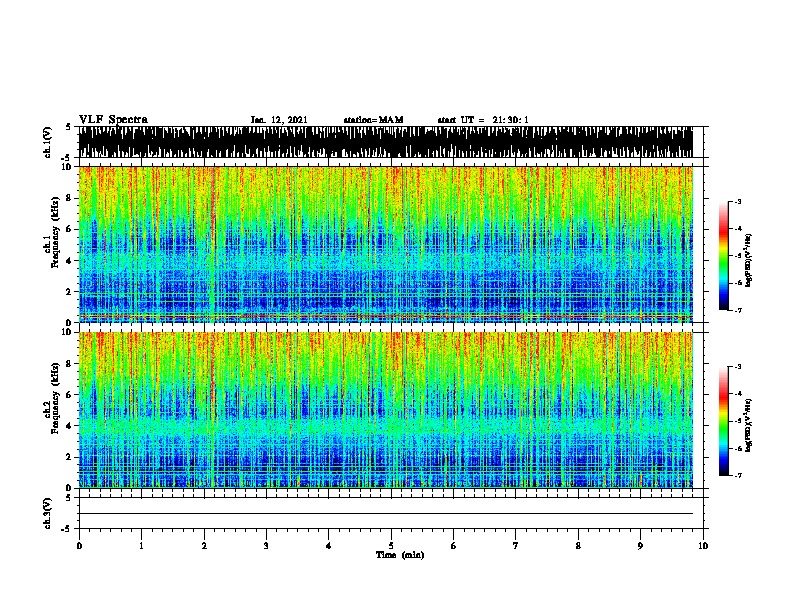792x612 pixels.
Task: Click the "8" kHz tick on ch.1 frequency axis
Action: coord(69,198)
